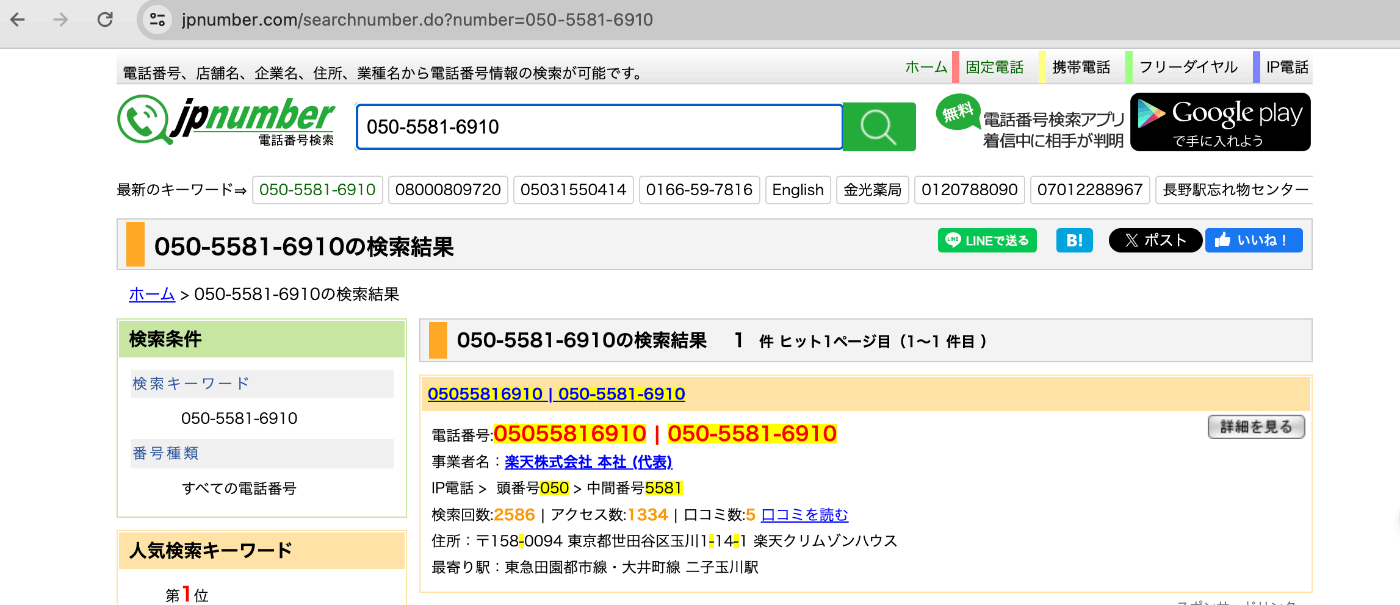
Task: Open site info icon in address bar
Action: pos(157,20)
